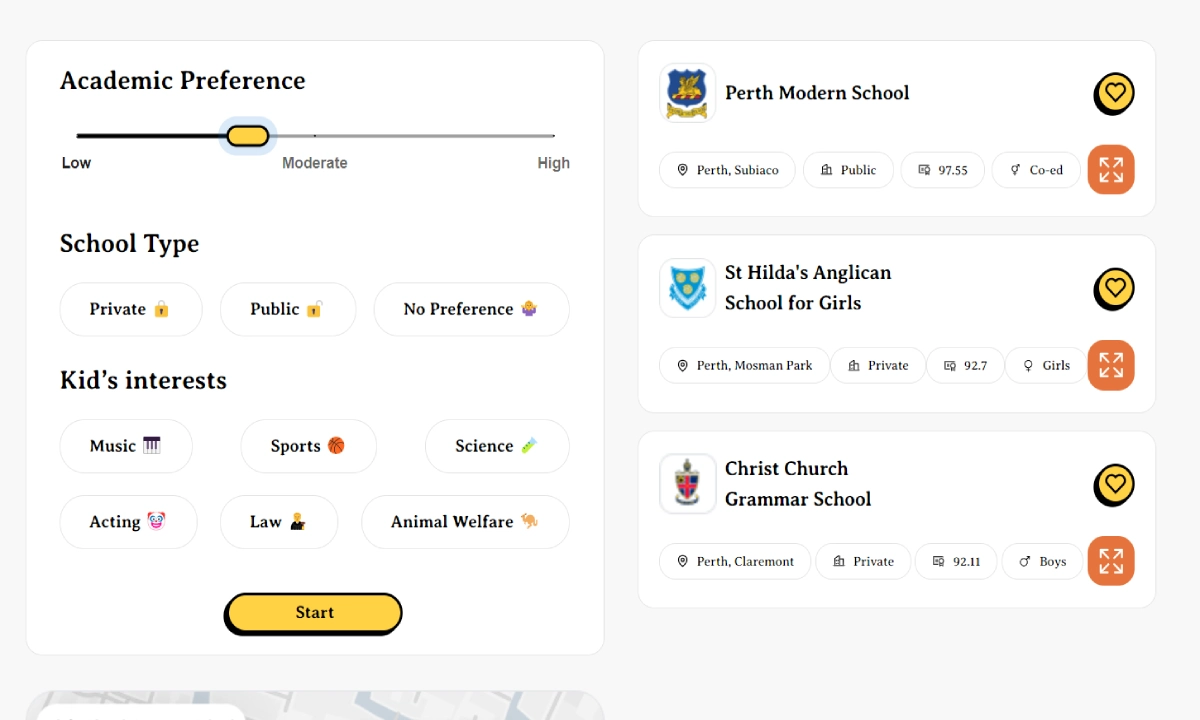Expand the Perth Modern School card
The image size is (1200, 720).
coord(1111,169)
